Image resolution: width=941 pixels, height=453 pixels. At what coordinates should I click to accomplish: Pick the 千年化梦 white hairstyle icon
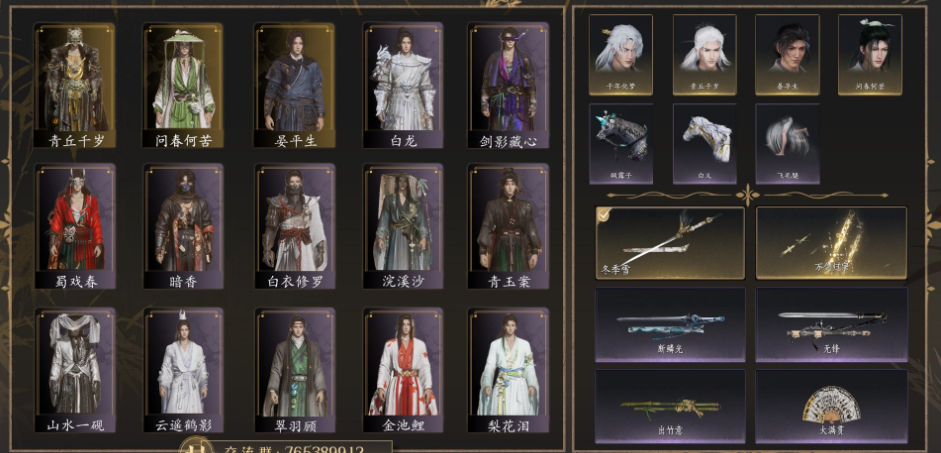[x=621, y=55]
